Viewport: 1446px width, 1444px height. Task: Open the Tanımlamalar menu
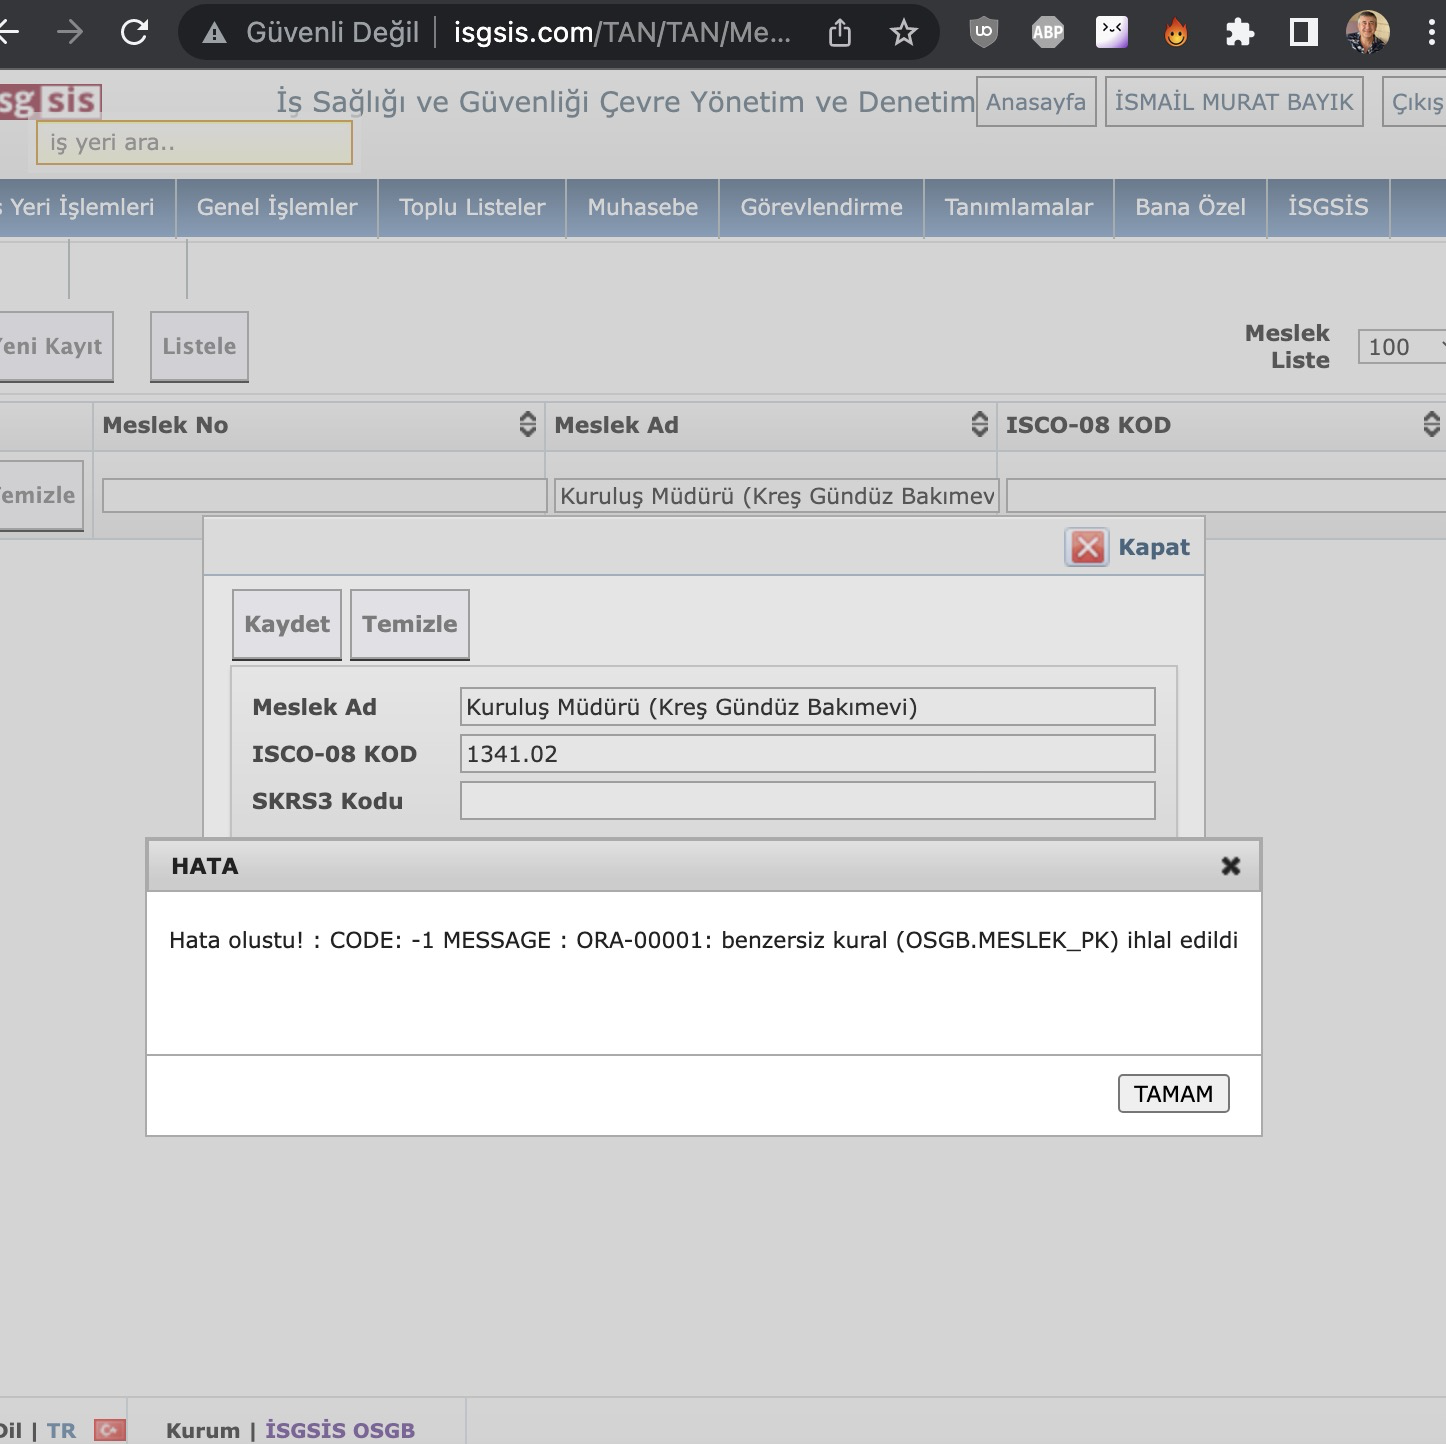click(x=1018, y=207)
